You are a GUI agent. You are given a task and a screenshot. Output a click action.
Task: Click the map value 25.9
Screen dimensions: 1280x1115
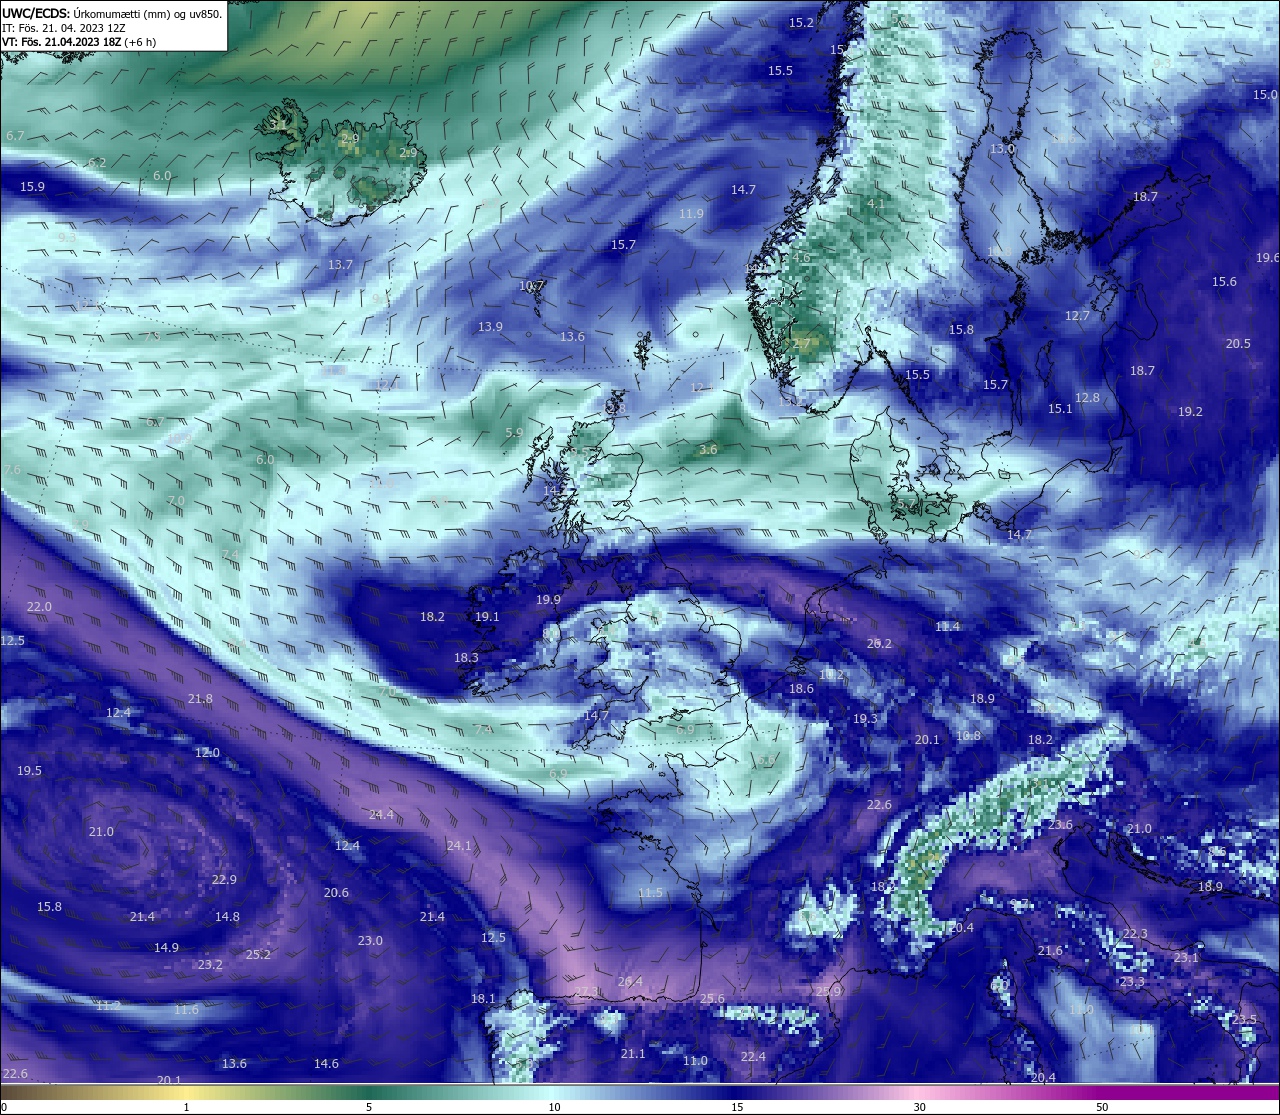[828, 991]
